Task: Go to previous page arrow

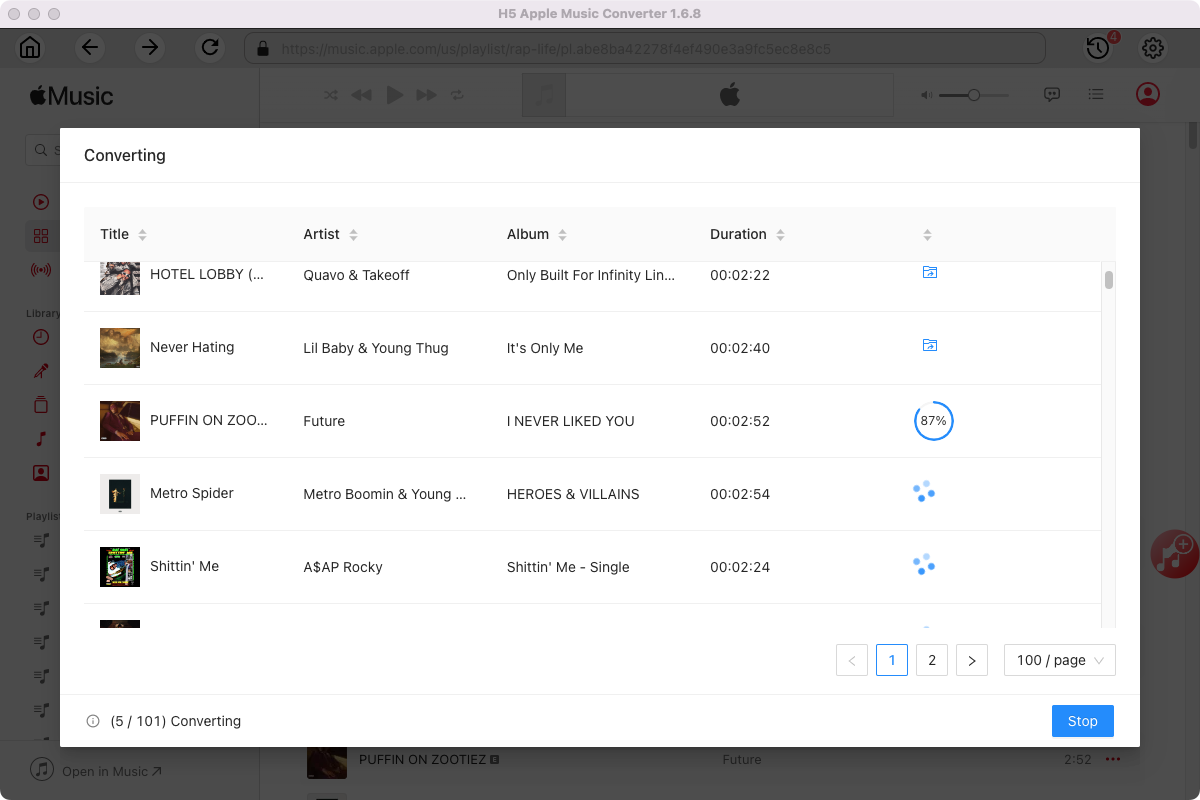Action: tap(852, 660)
